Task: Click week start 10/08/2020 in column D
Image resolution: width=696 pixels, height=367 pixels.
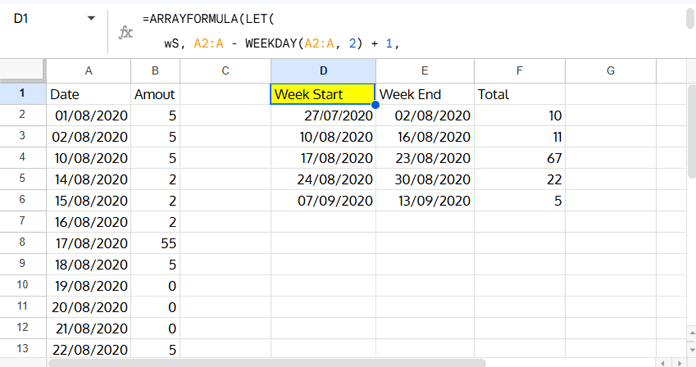Action: pos(323,137)
